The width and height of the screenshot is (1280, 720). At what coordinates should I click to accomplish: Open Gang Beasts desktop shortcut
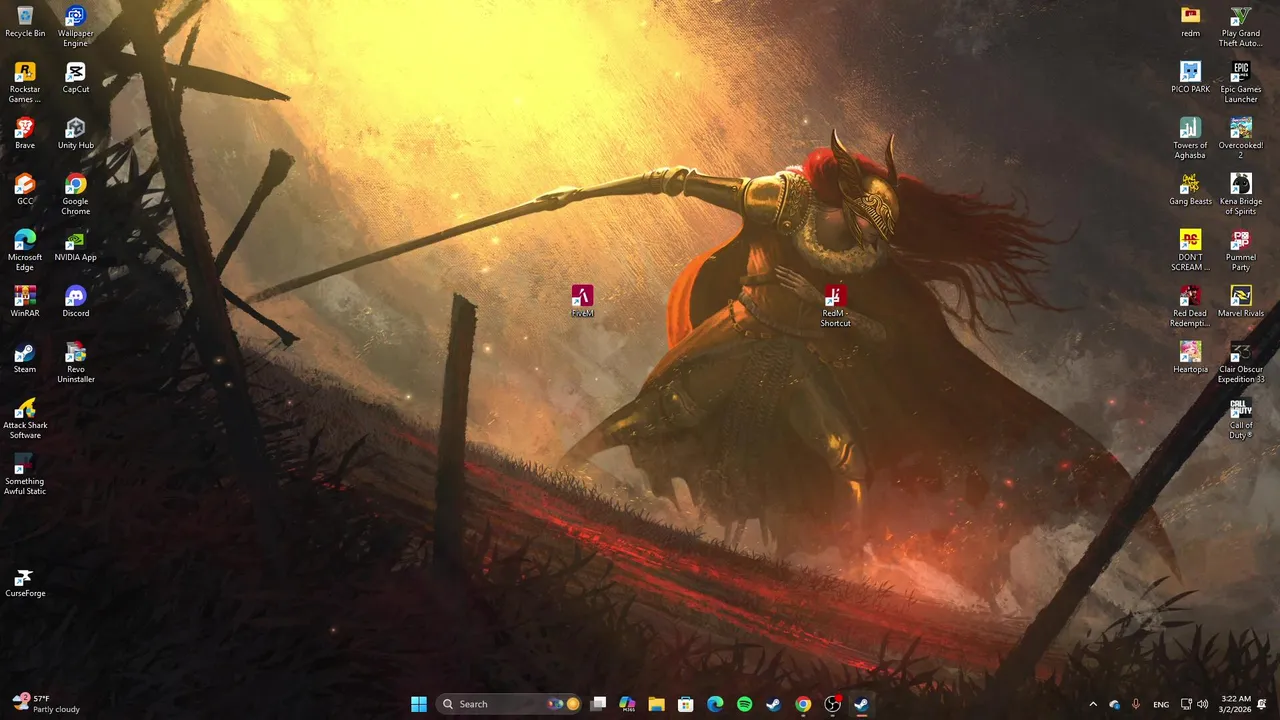pos(1190,190)
